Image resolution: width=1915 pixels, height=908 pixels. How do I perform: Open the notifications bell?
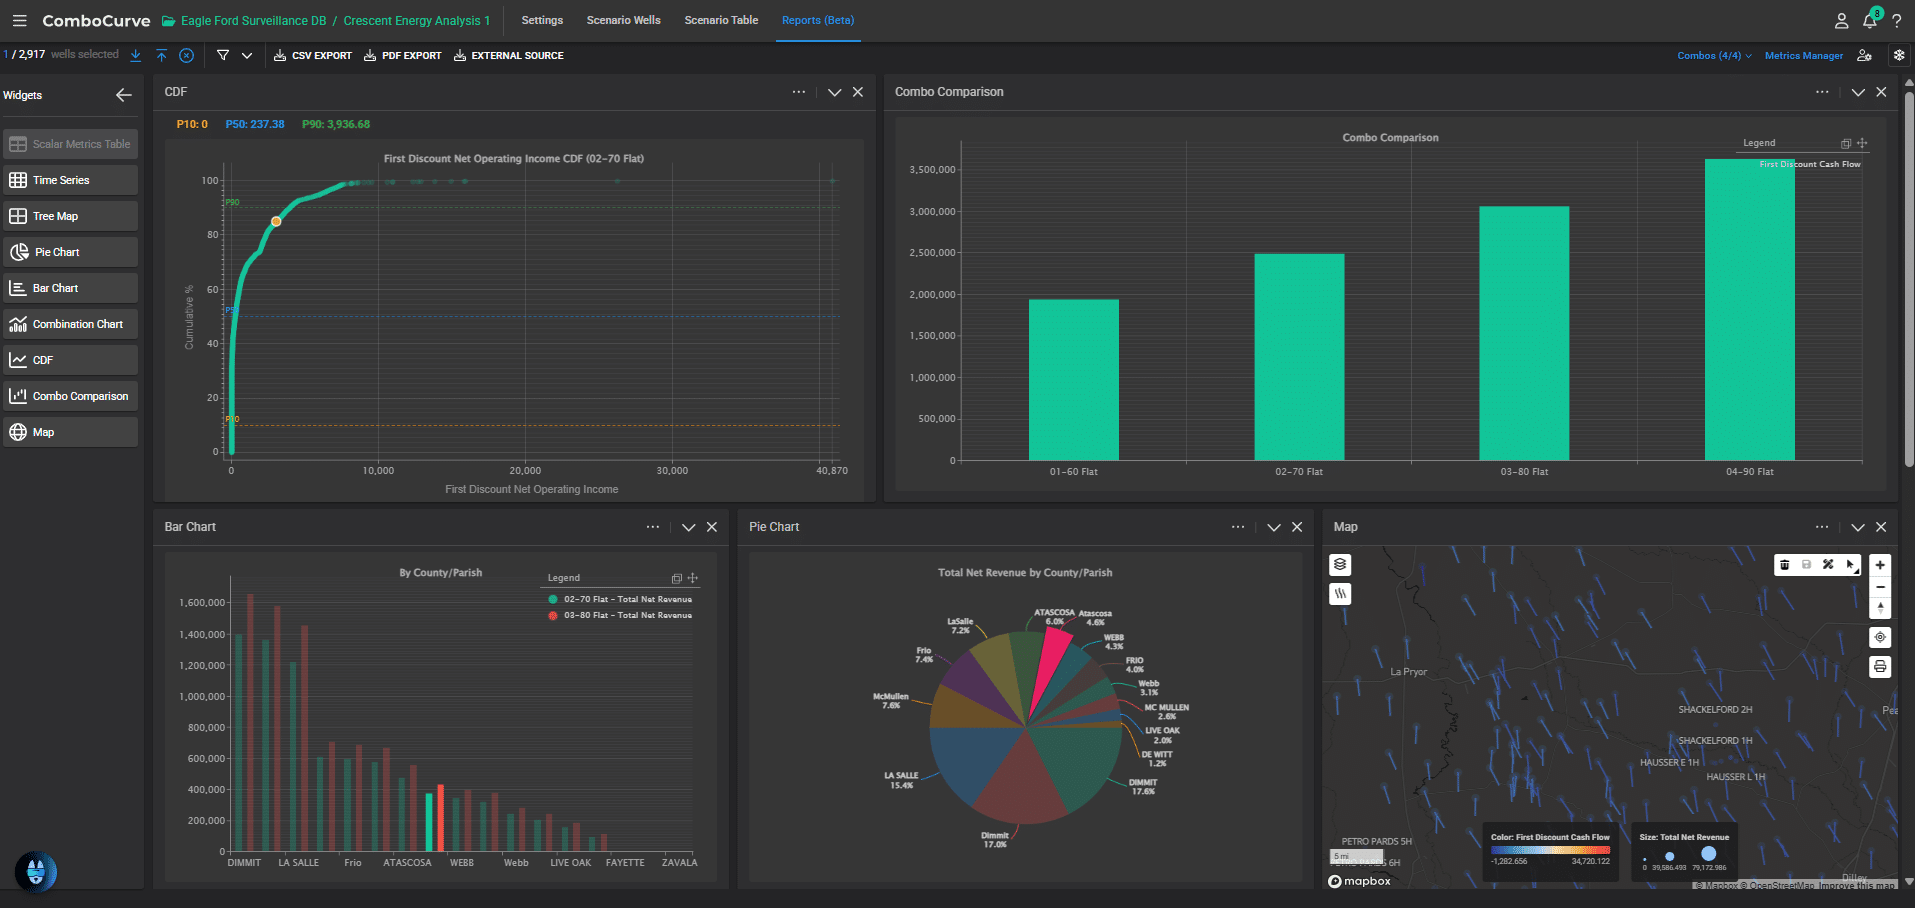pos(1870,20)
